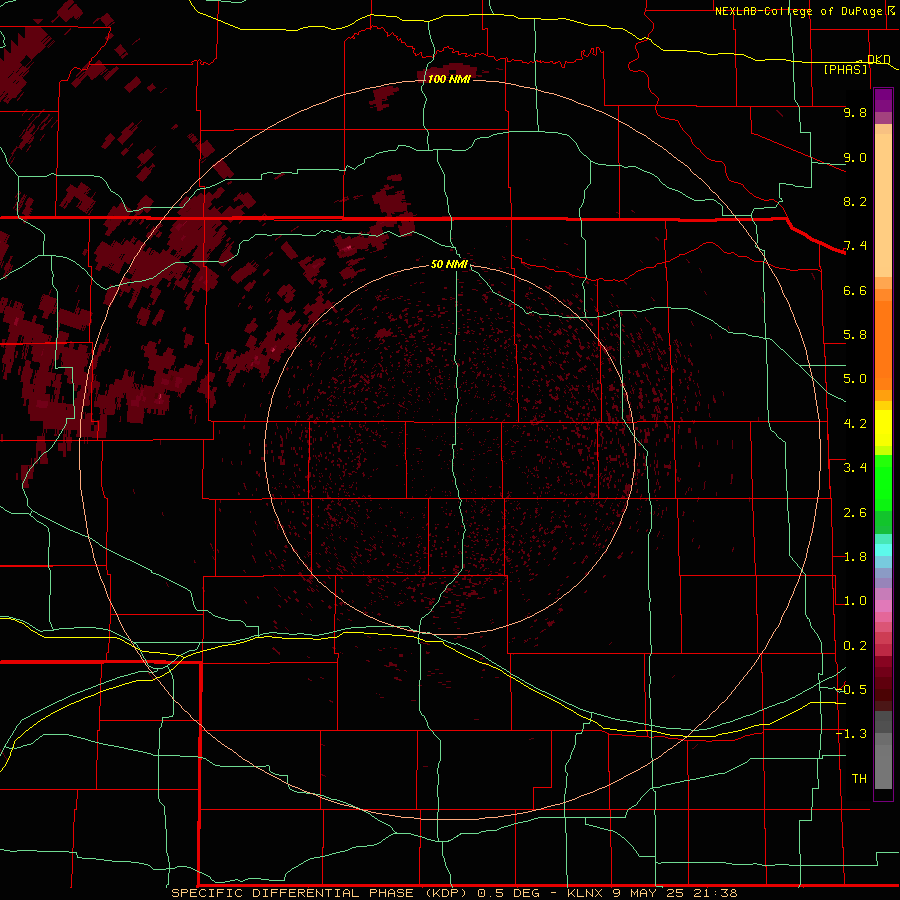Click the [PHAS] label above the color scale
Screen dimensions: 900x900
845,69
